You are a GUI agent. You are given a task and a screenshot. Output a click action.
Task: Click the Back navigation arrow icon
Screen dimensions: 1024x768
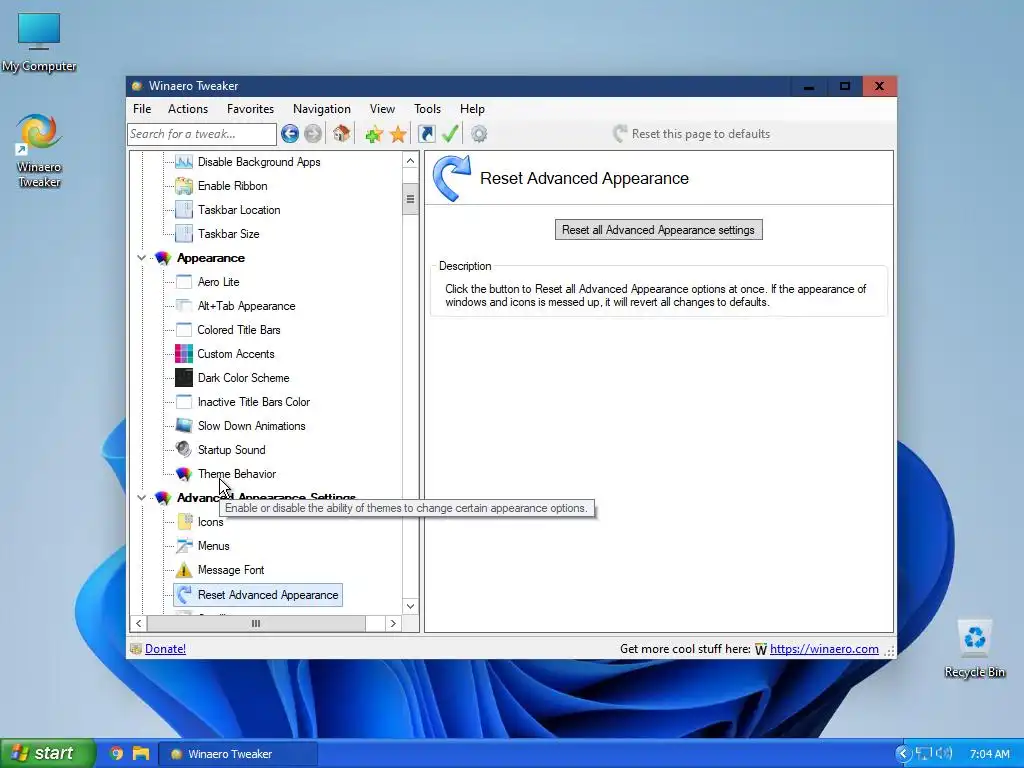290,134
